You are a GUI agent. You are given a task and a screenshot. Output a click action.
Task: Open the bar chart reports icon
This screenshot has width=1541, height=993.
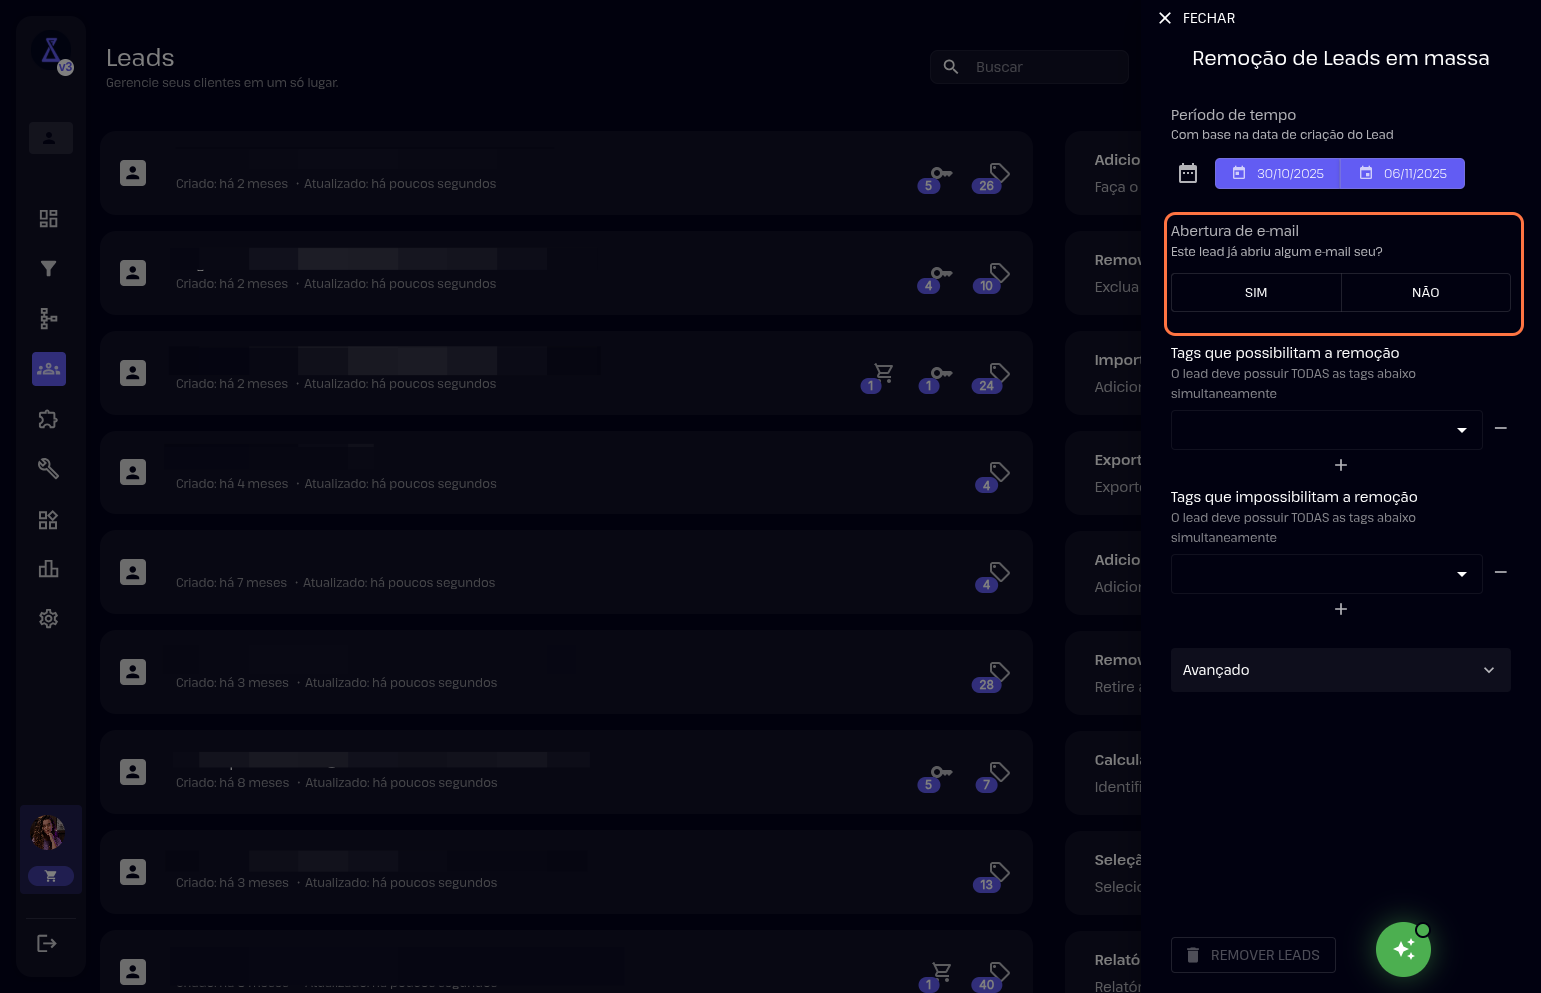click(48, 569)
